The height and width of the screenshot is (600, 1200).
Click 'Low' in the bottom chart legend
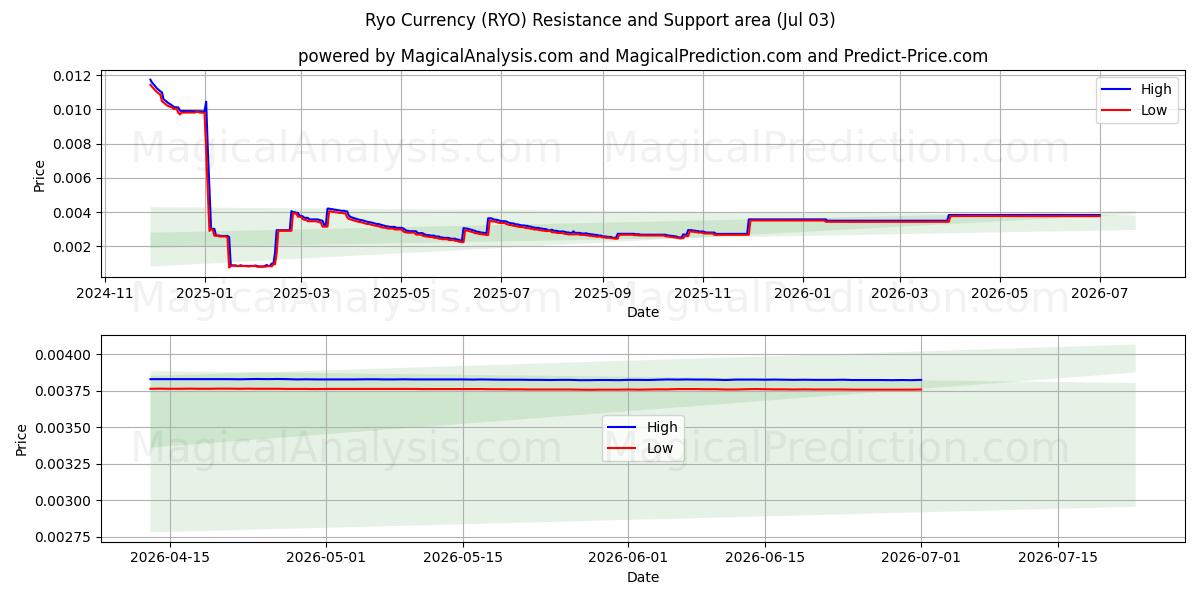660,448
